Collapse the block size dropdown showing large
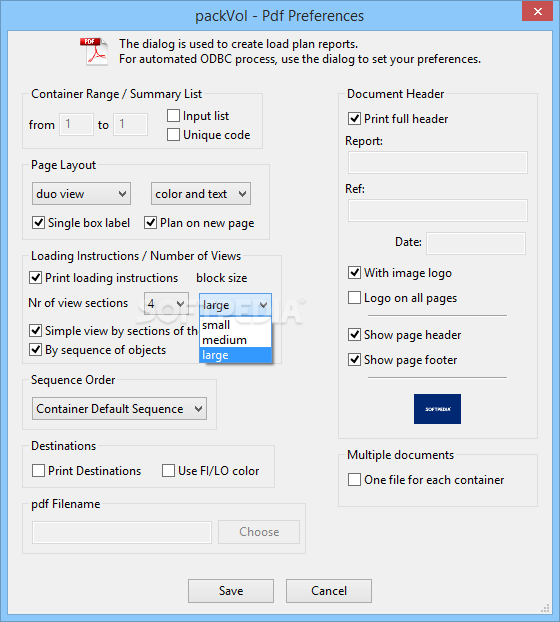The image size is (560, 622). click(x=235, y=305)
